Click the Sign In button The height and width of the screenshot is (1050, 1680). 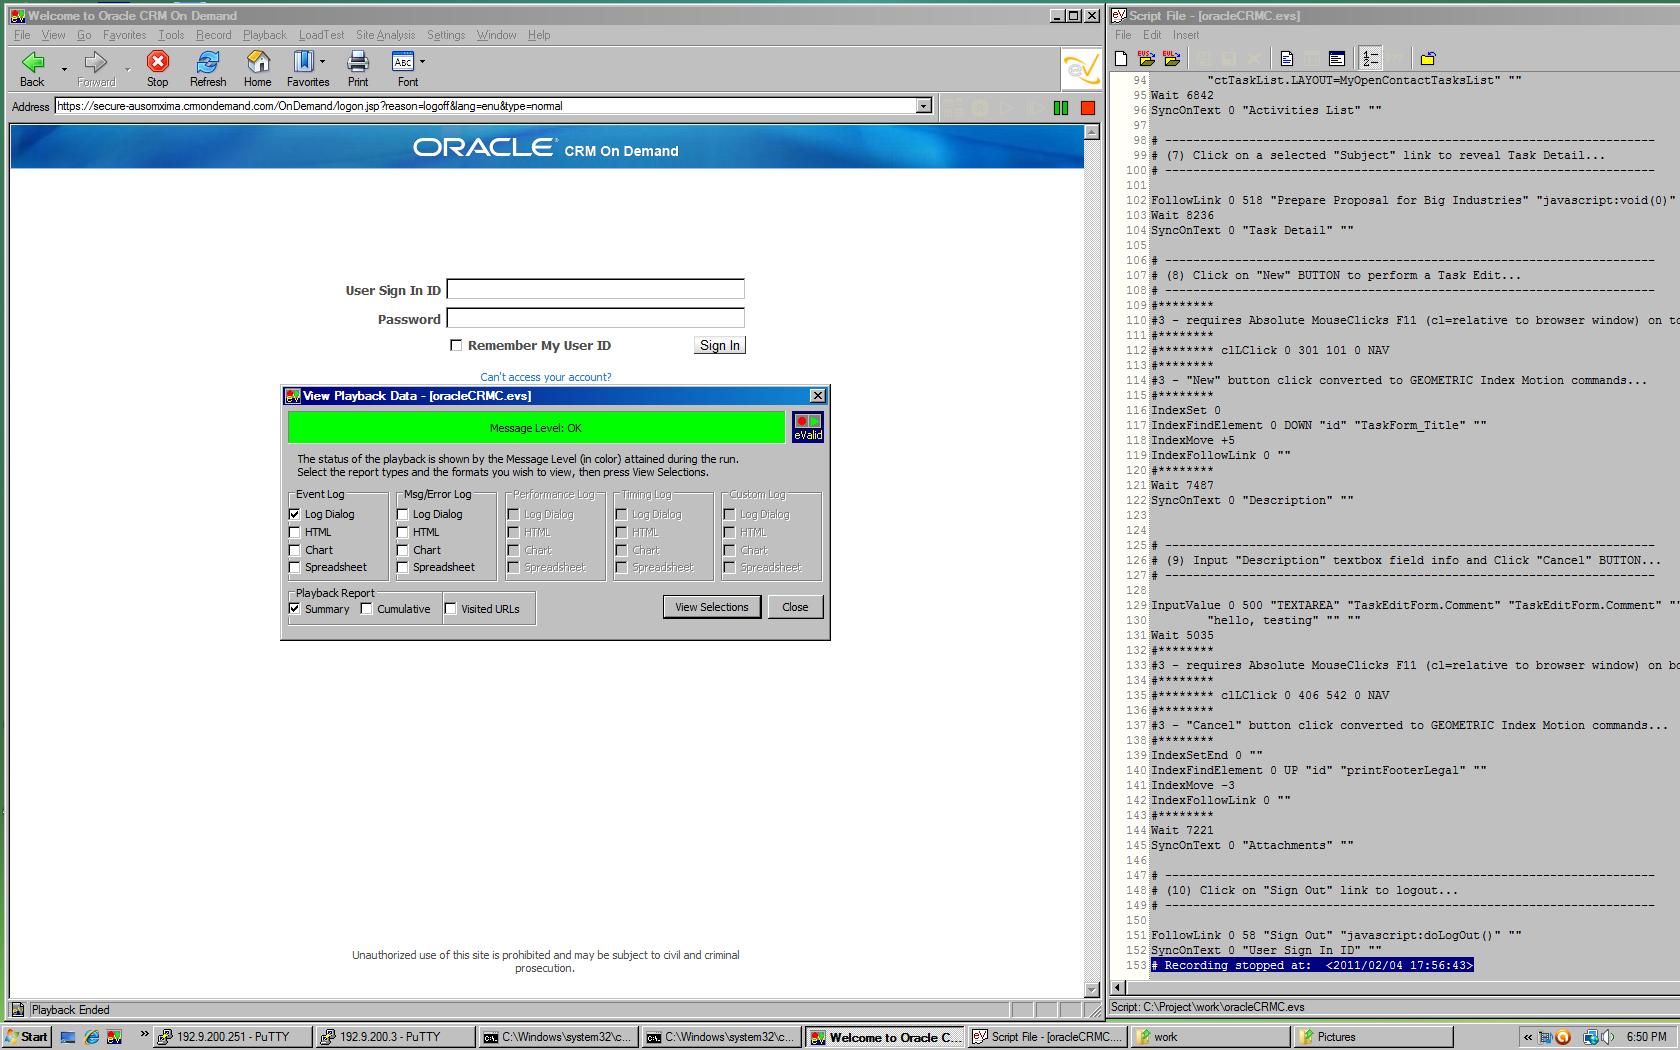pyautogui.click(x=720, y=345)
